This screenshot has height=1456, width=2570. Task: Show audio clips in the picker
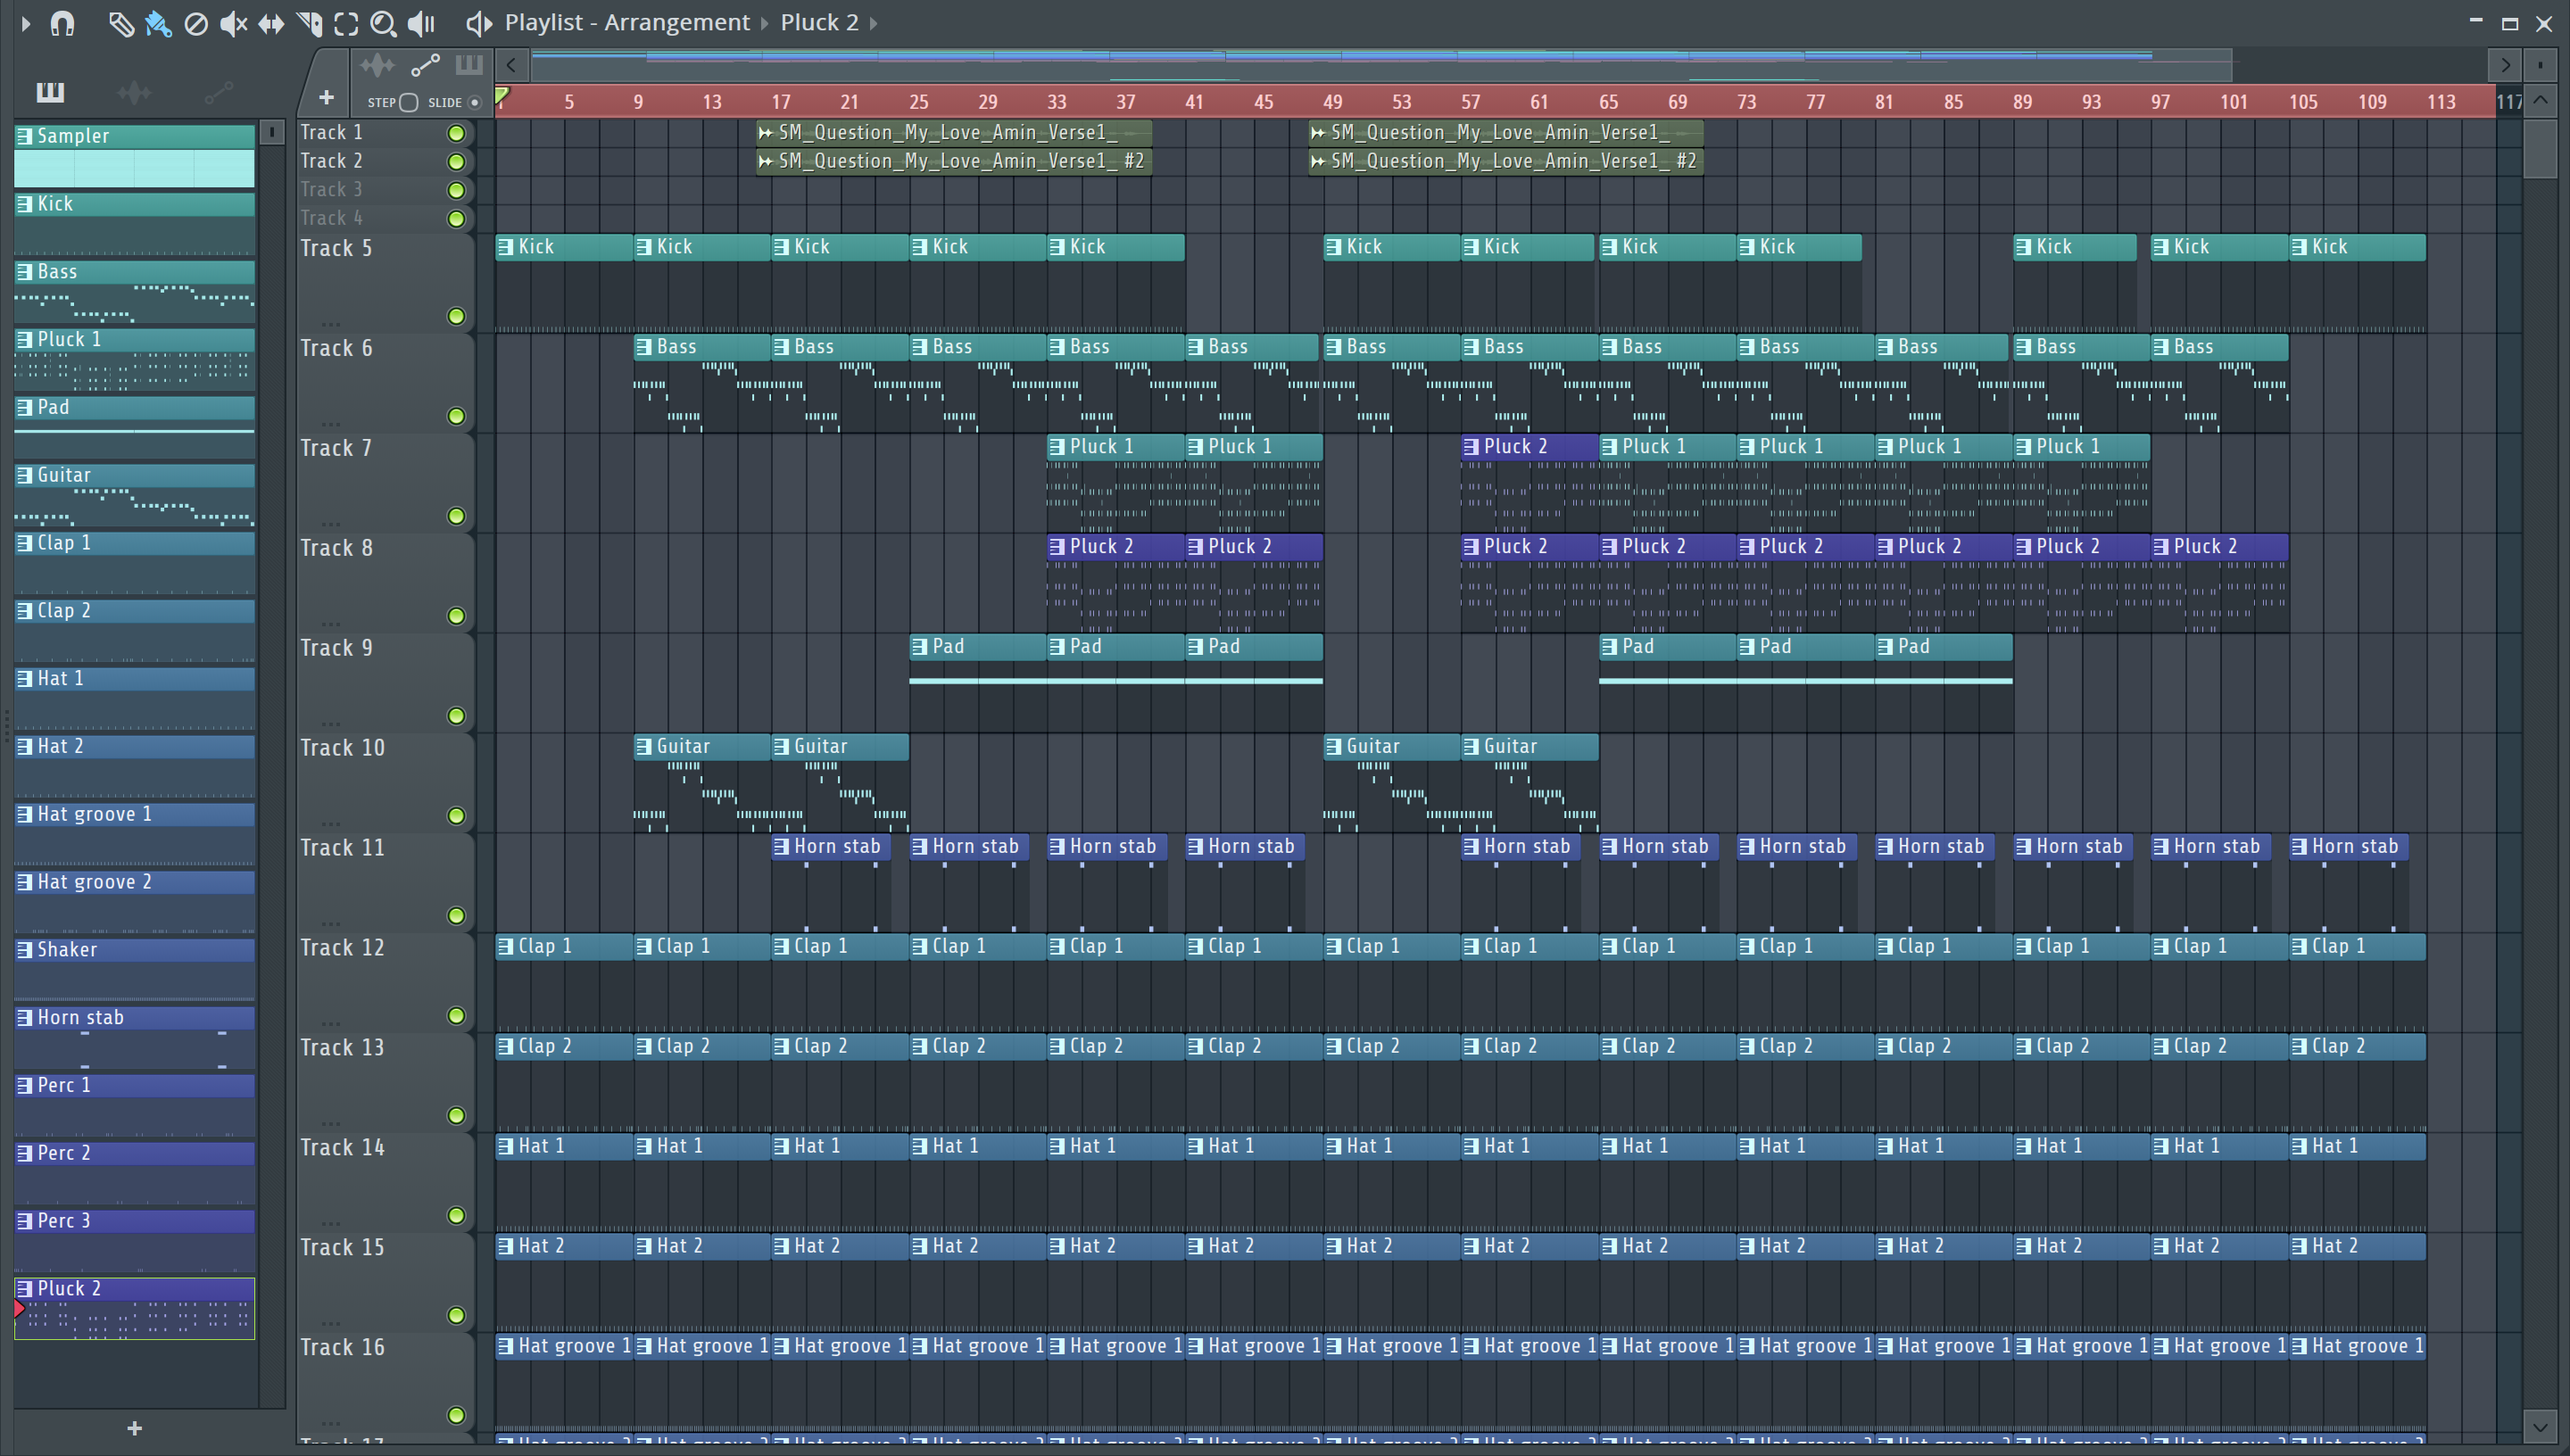coord(134,92)
